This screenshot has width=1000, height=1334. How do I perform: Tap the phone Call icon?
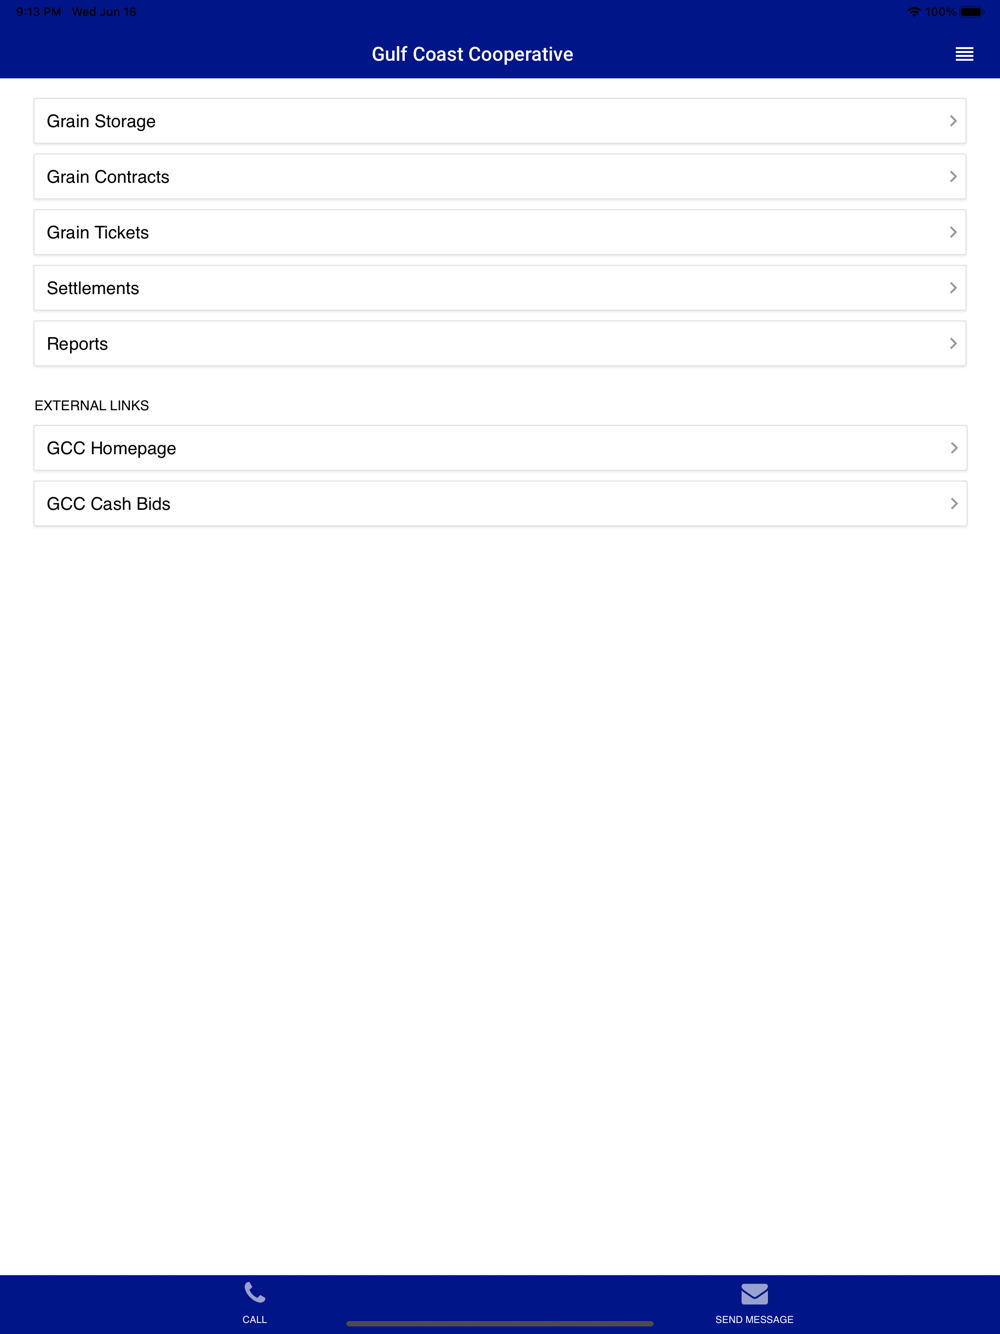255,1293
